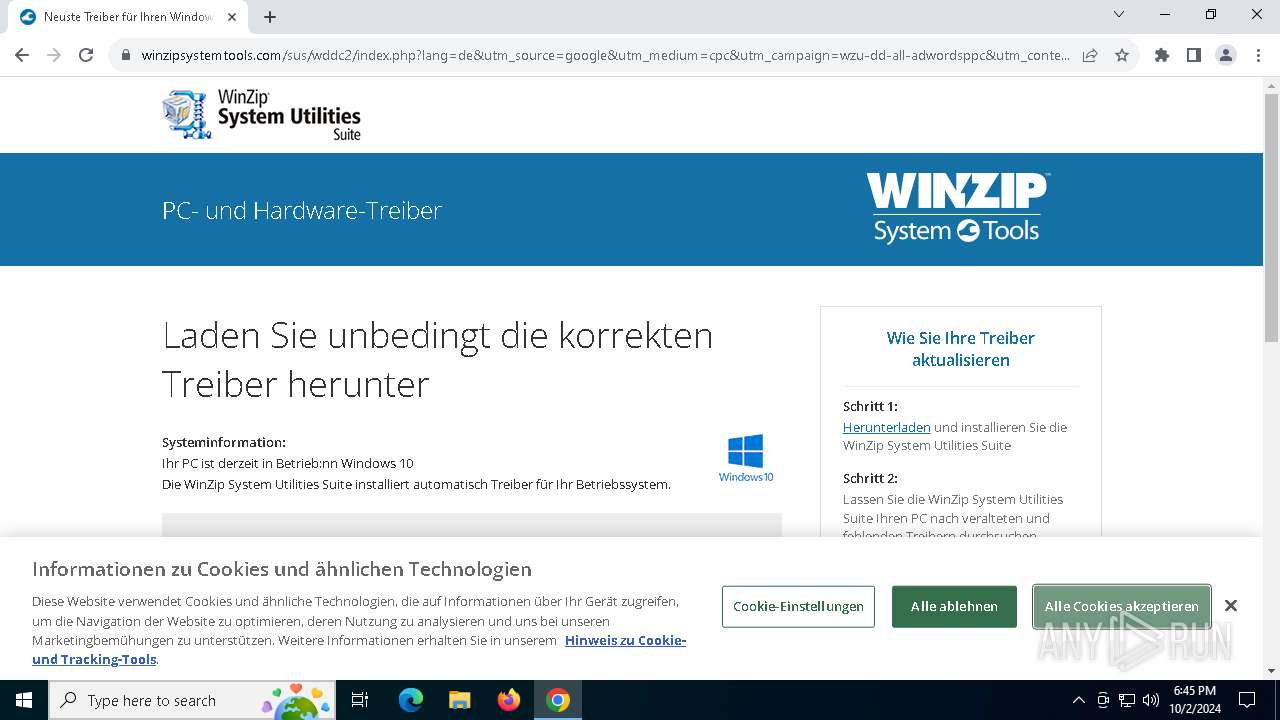The width and height of the screenshot is (1280, 720).
Task: Open Cookie-Einstellungen
Action: click(x=798, y=607)
